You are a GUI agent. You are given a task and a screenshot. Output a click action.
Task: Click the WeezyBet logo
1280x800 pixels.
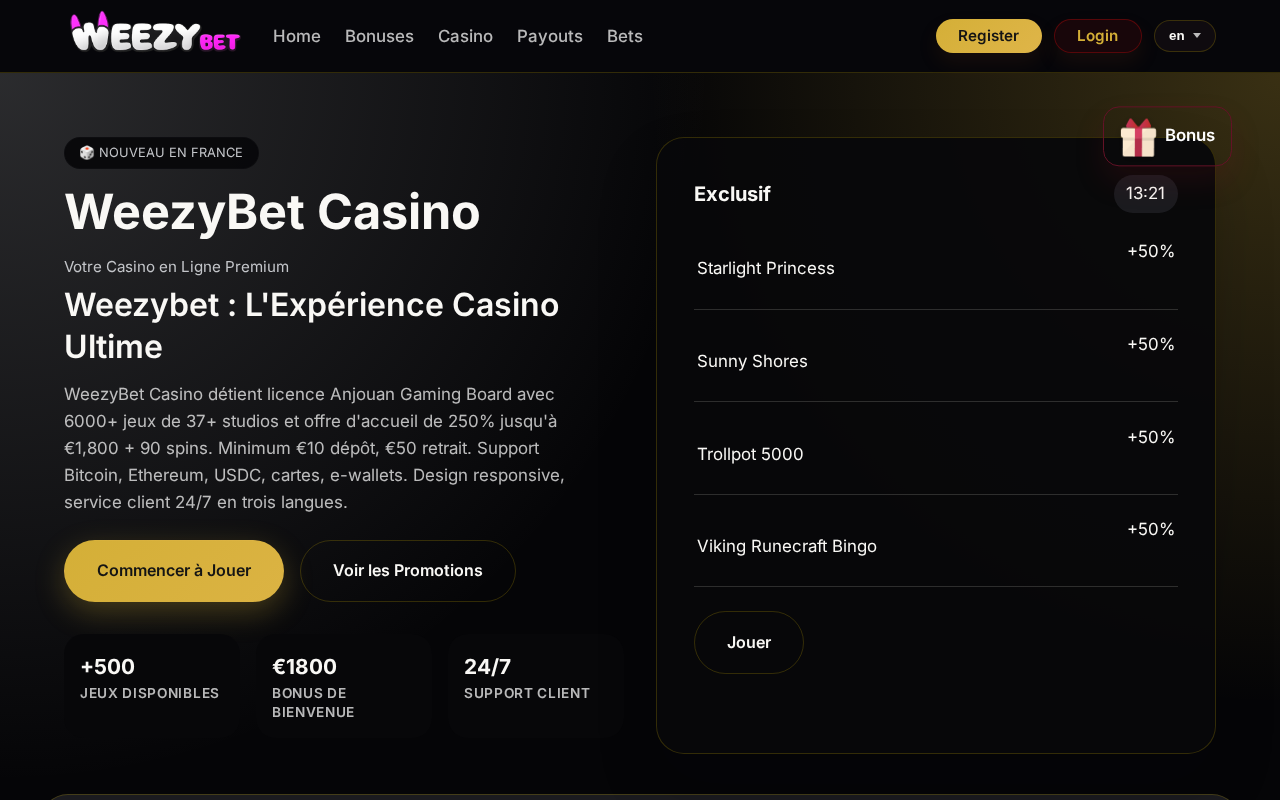click(x=155, y=33)
